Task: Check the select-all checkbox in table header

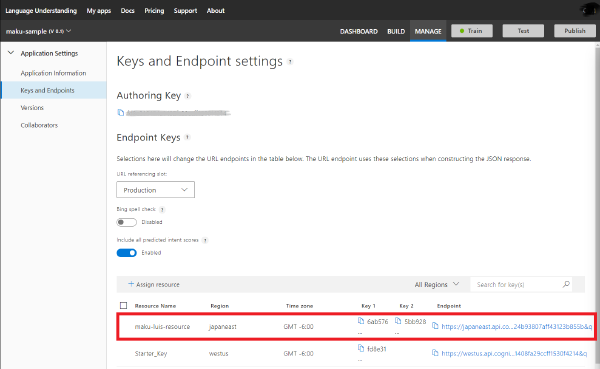Action: 123,305
